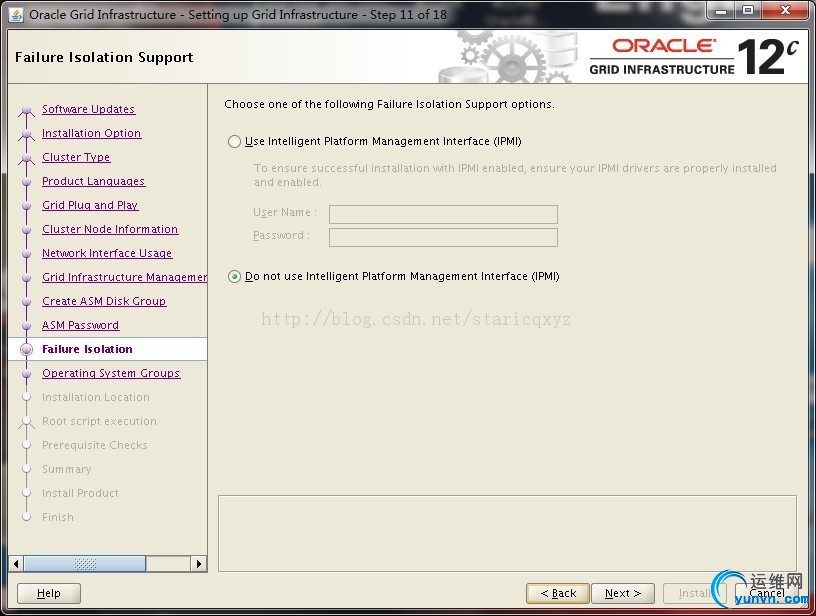Viewport: 816px width, 616px height.
Task: Select Use Intelligent Platform Management Interface radio
Action: (x=234, y=142)
